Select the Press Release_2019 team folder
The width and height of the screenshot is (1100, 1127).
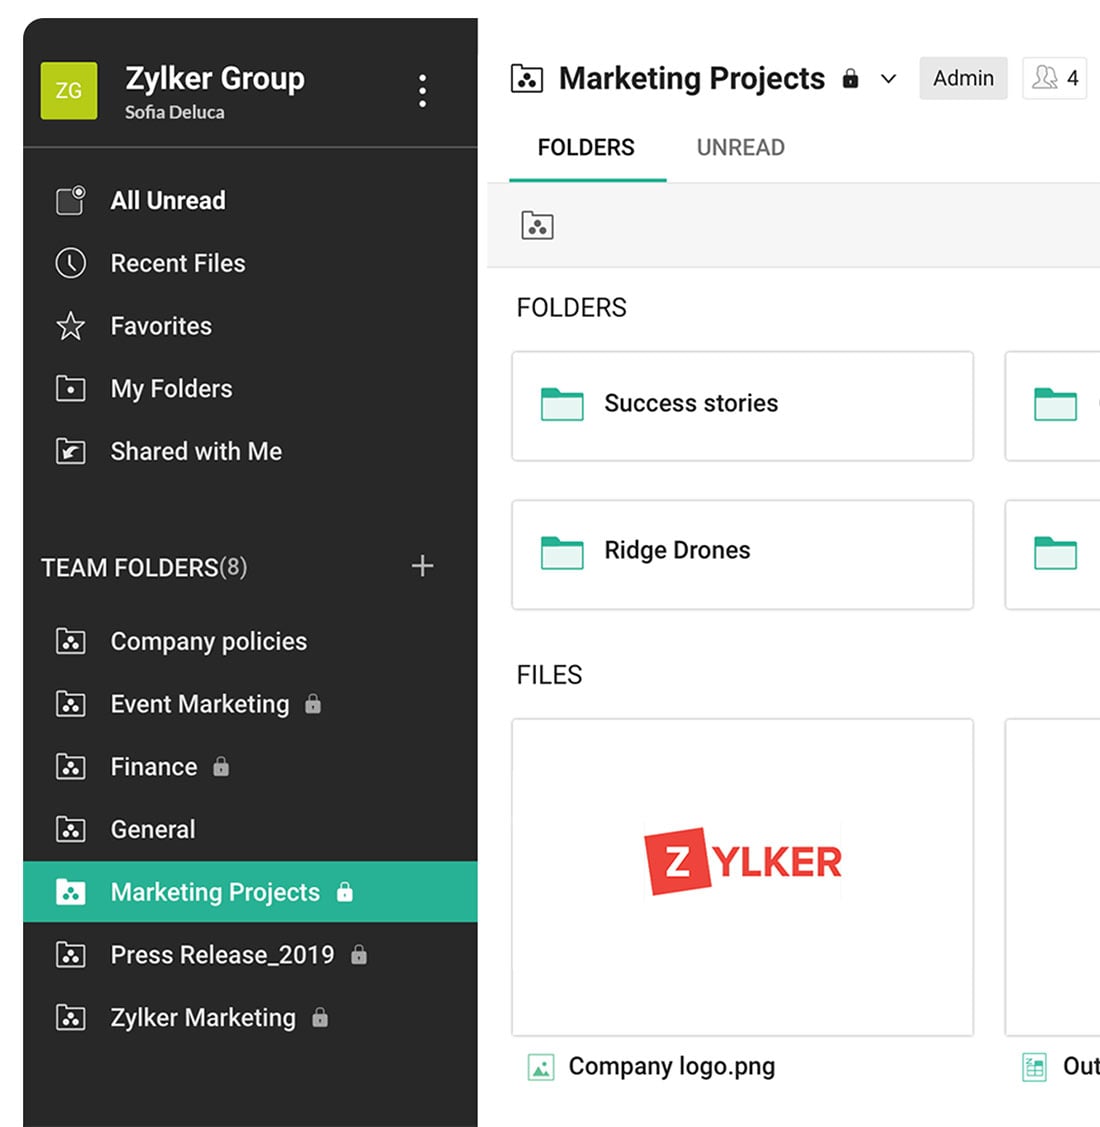tap(221, 955)
